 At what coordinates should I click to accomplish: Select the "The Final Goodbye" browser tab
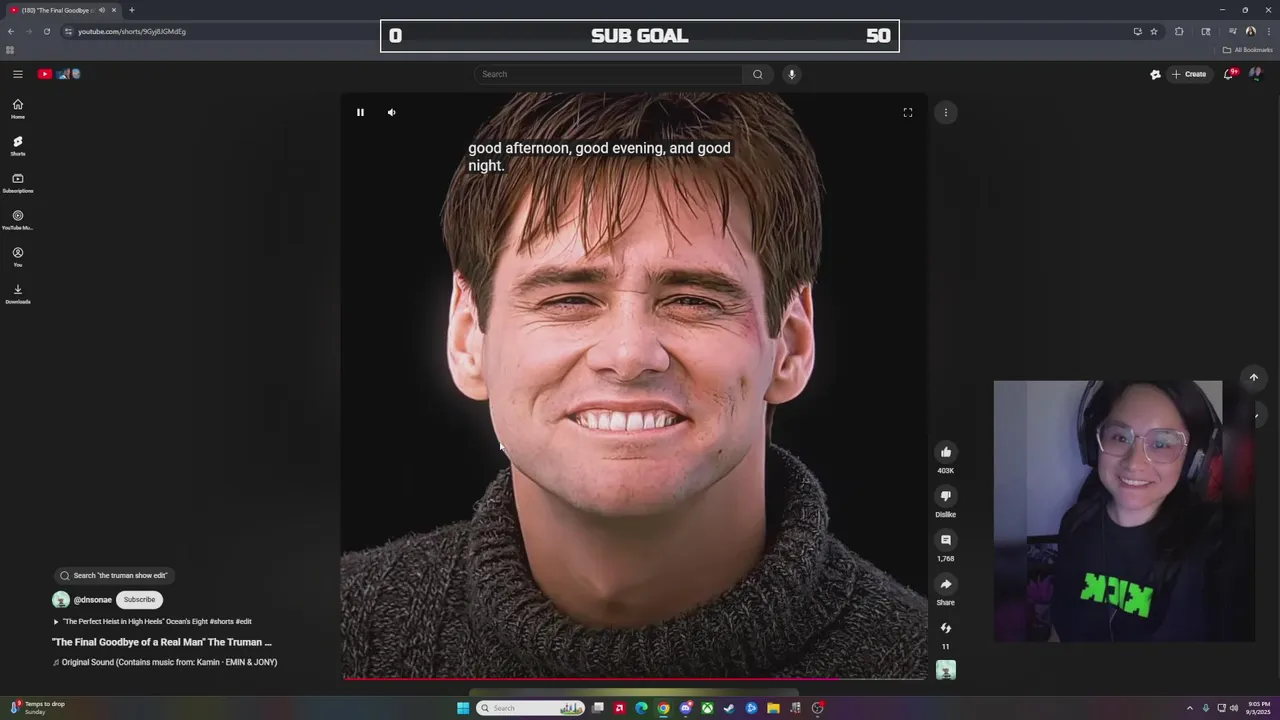(x=62, y=10)
